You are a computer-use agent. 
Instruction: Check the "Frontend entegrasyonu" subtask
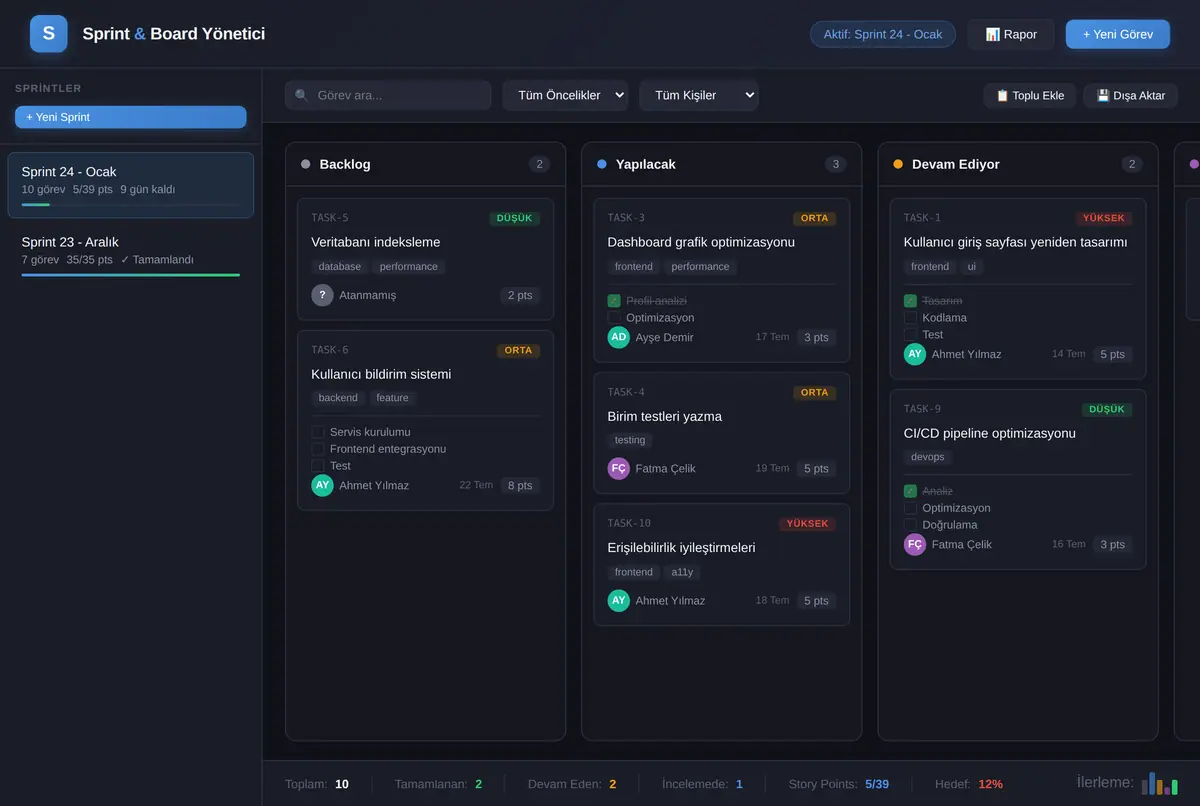[x=318, y=449]
